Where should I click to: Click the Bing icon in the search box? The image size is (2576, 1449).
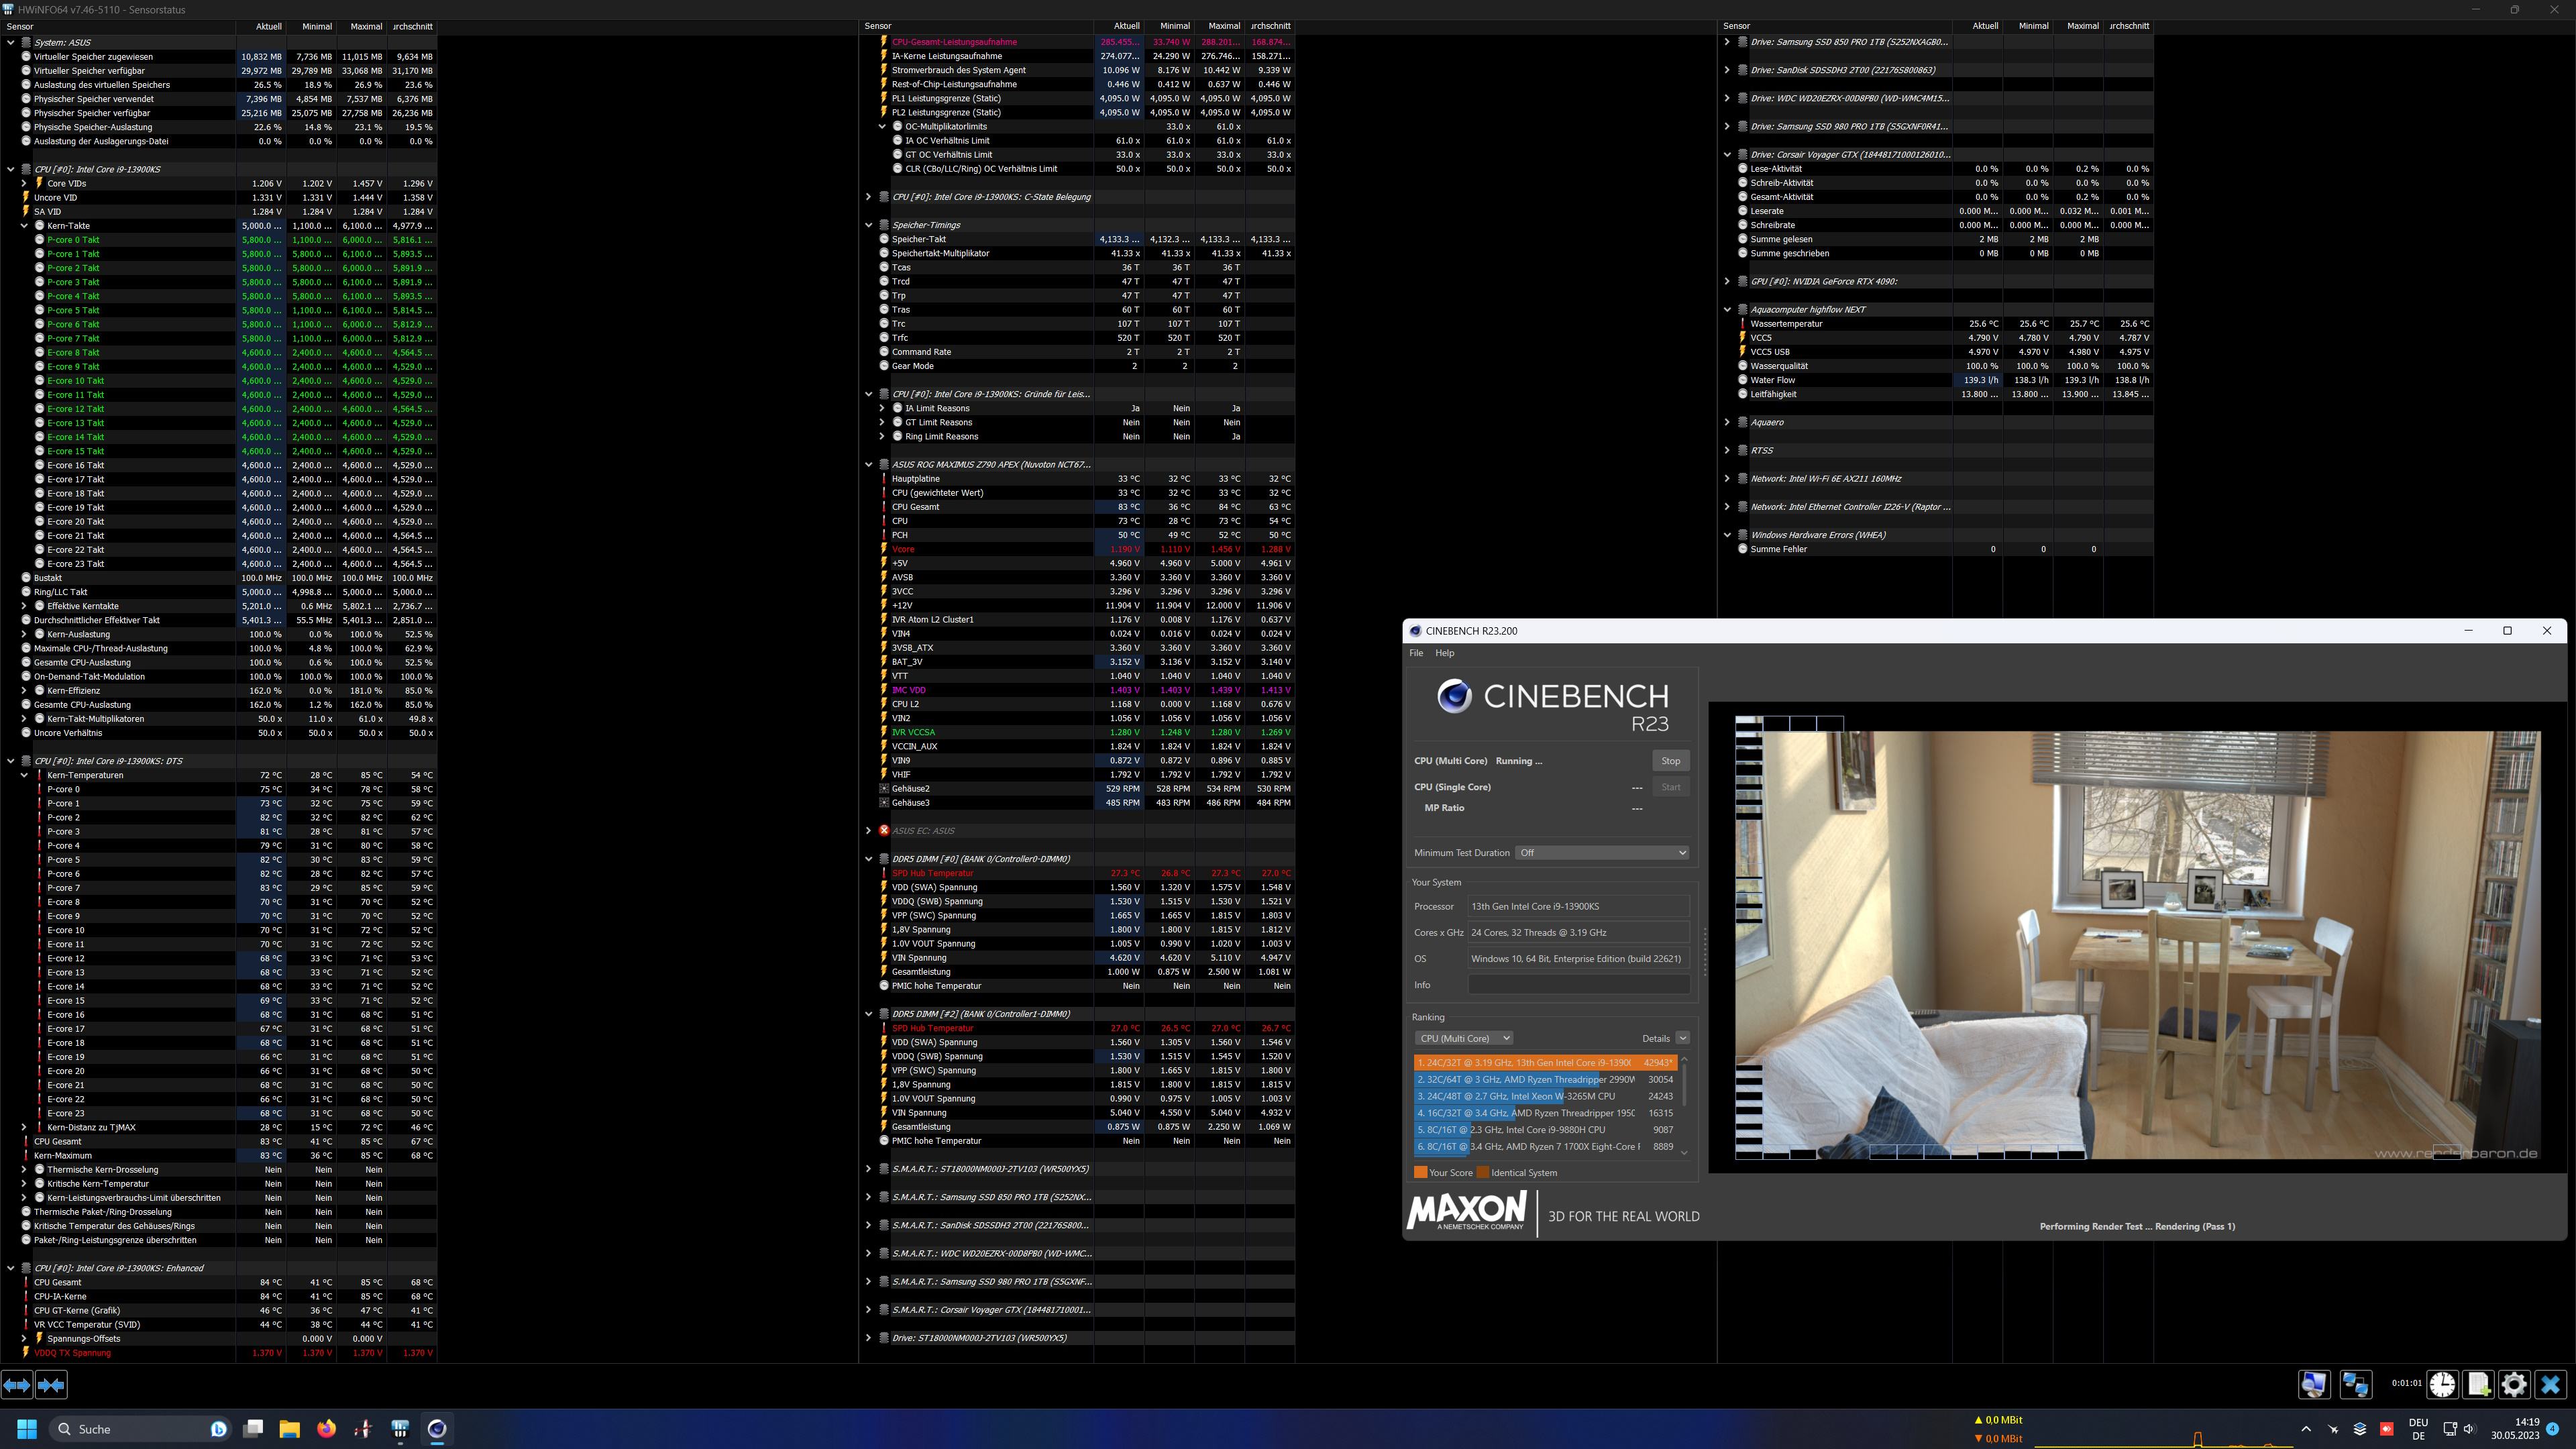(218, 1428)
